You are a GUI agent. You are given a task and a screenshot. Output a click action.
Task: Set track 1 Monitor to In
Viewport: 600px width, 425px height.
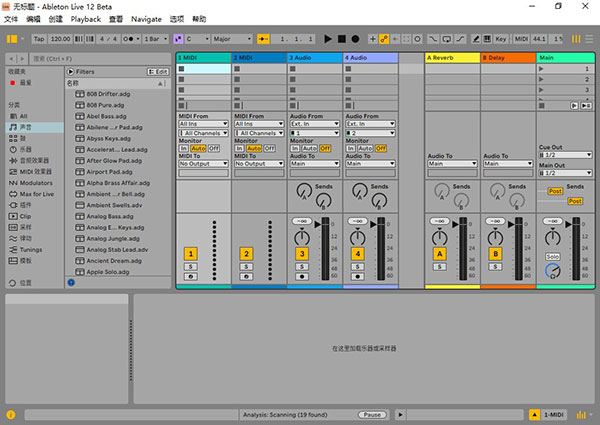coord(184,148)
